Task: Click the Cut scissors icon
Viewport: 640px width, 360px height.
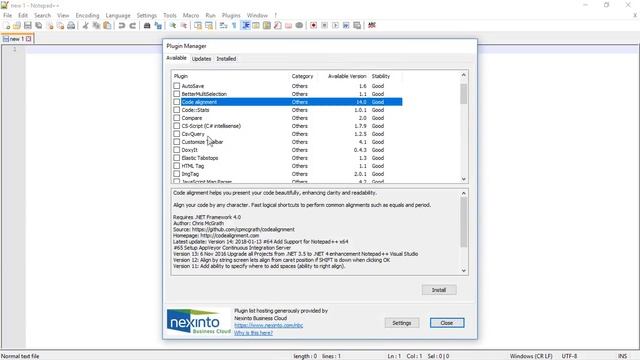Action: (x=85, y=26)
